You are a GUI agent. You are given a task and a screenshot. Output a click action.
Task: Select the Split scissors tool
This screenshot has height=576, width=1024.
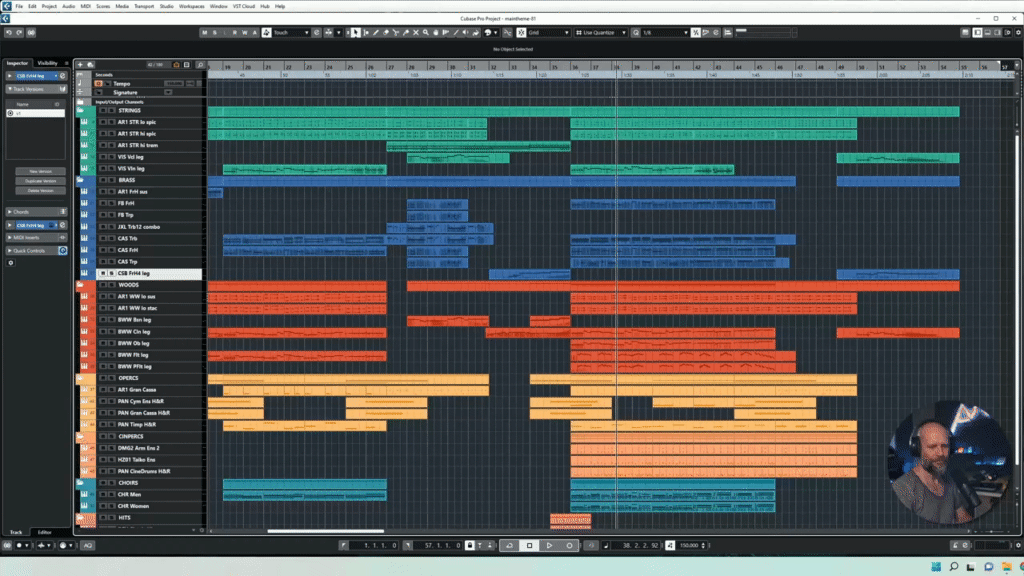[x=396, y=33]
